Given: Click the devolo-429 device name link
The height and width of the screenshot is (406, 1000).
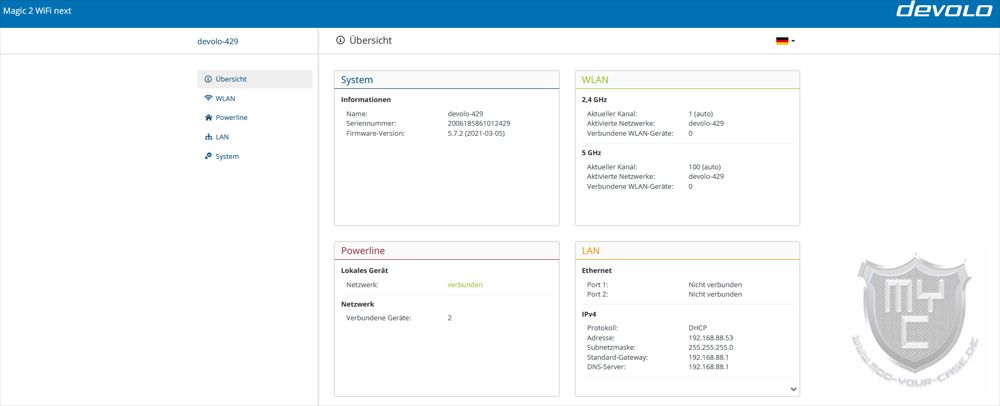Looking at the screenshot, I should 217,41.
